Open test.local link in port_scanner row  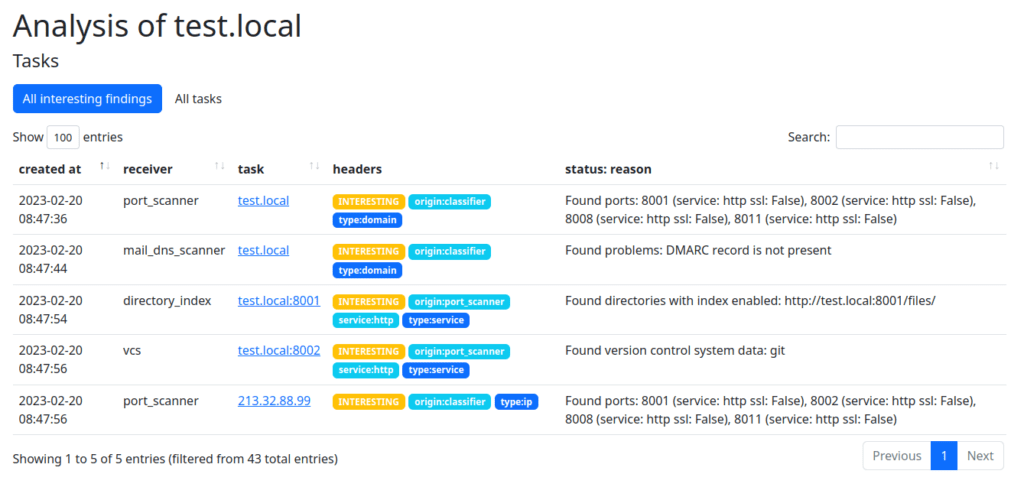(263, 200)
